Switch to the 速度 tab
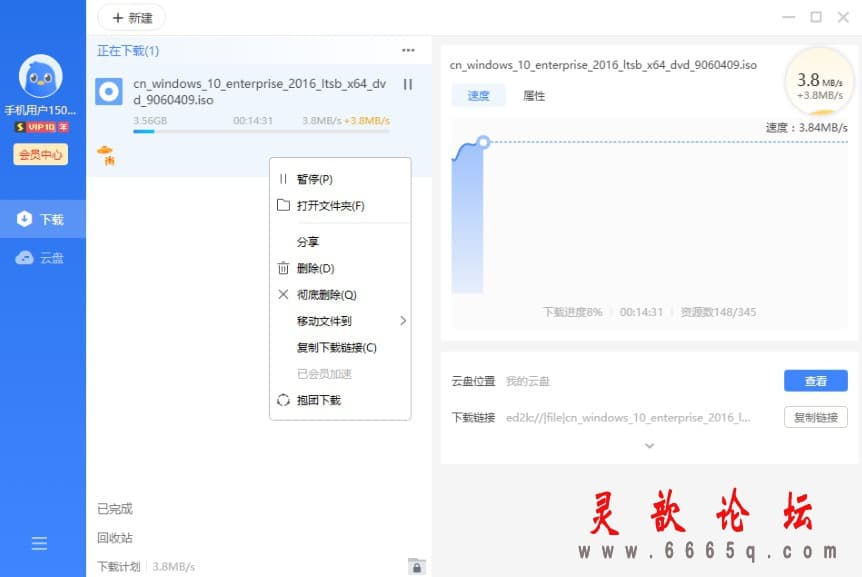The width and height of the screenshot is (862, 577). tap(478, 96)
